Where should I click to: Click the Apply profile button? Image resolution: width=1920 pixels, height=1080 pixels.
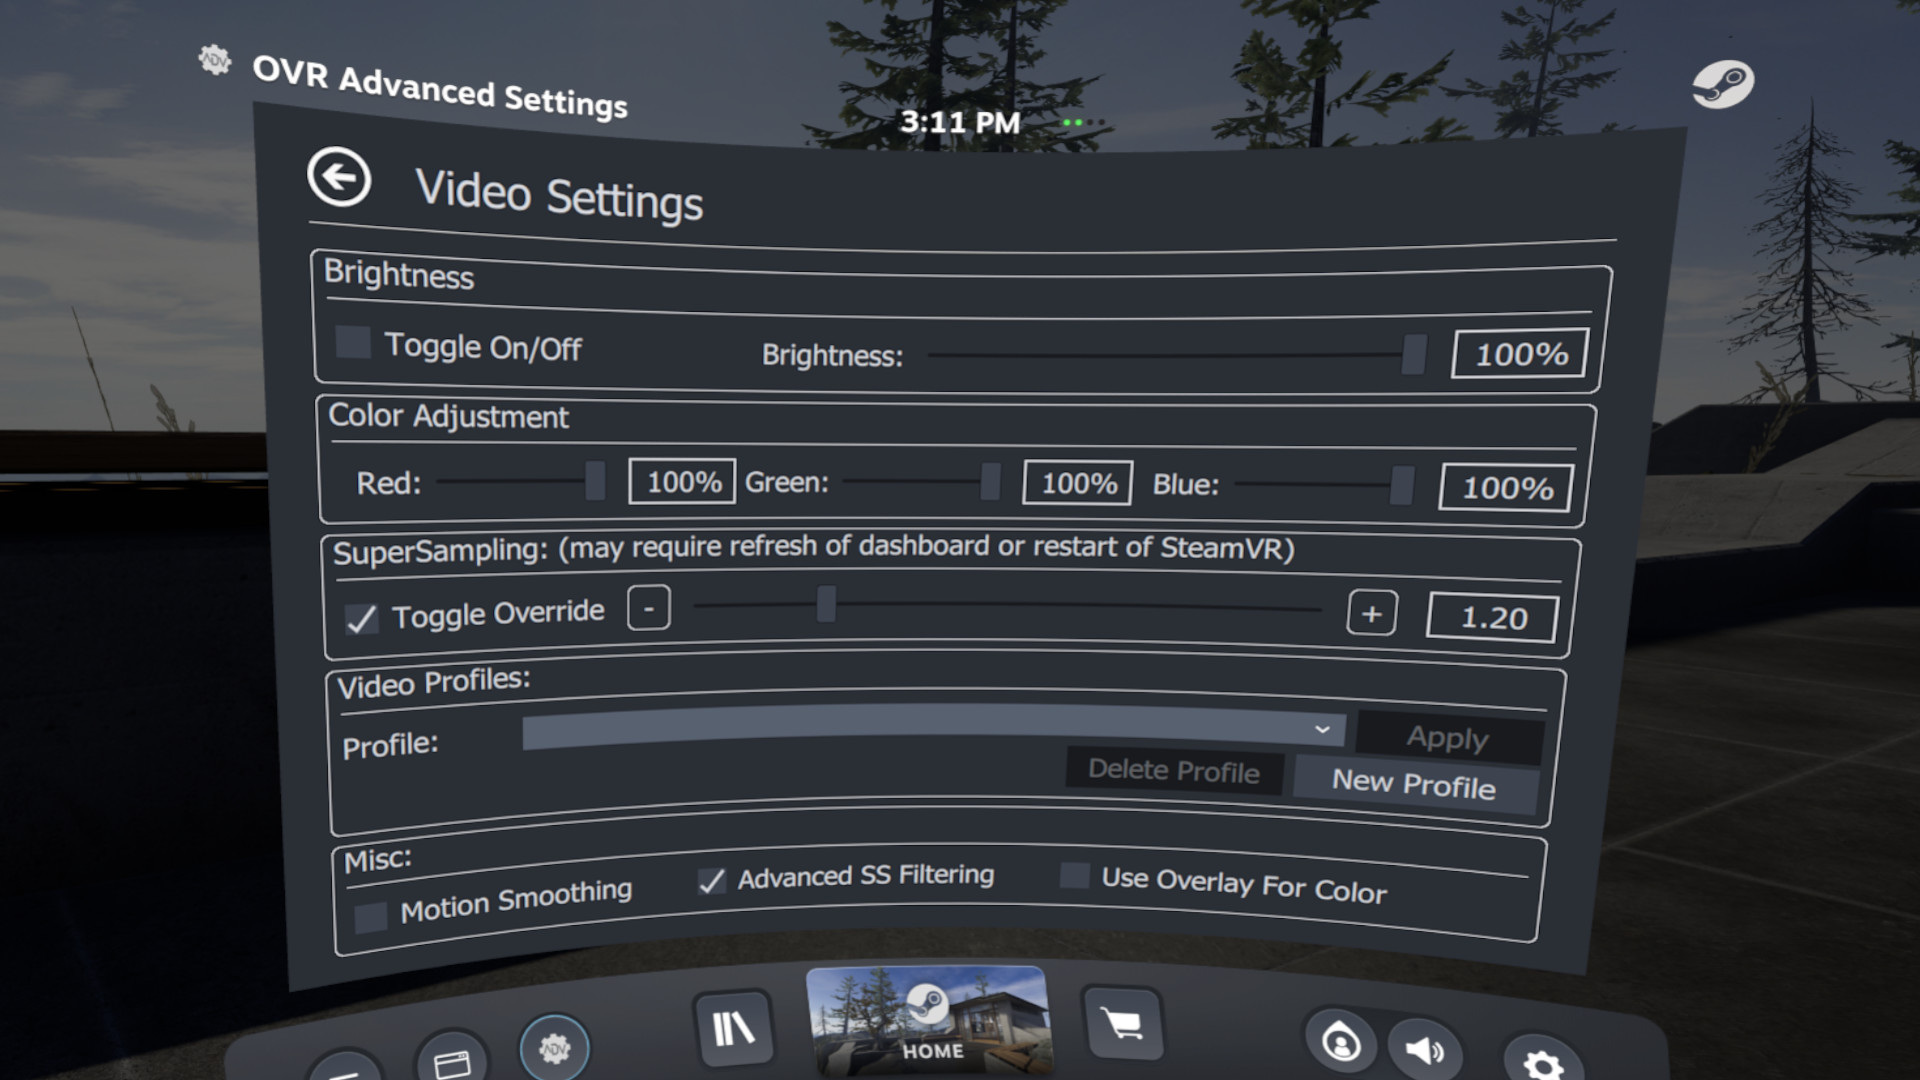1448,738
